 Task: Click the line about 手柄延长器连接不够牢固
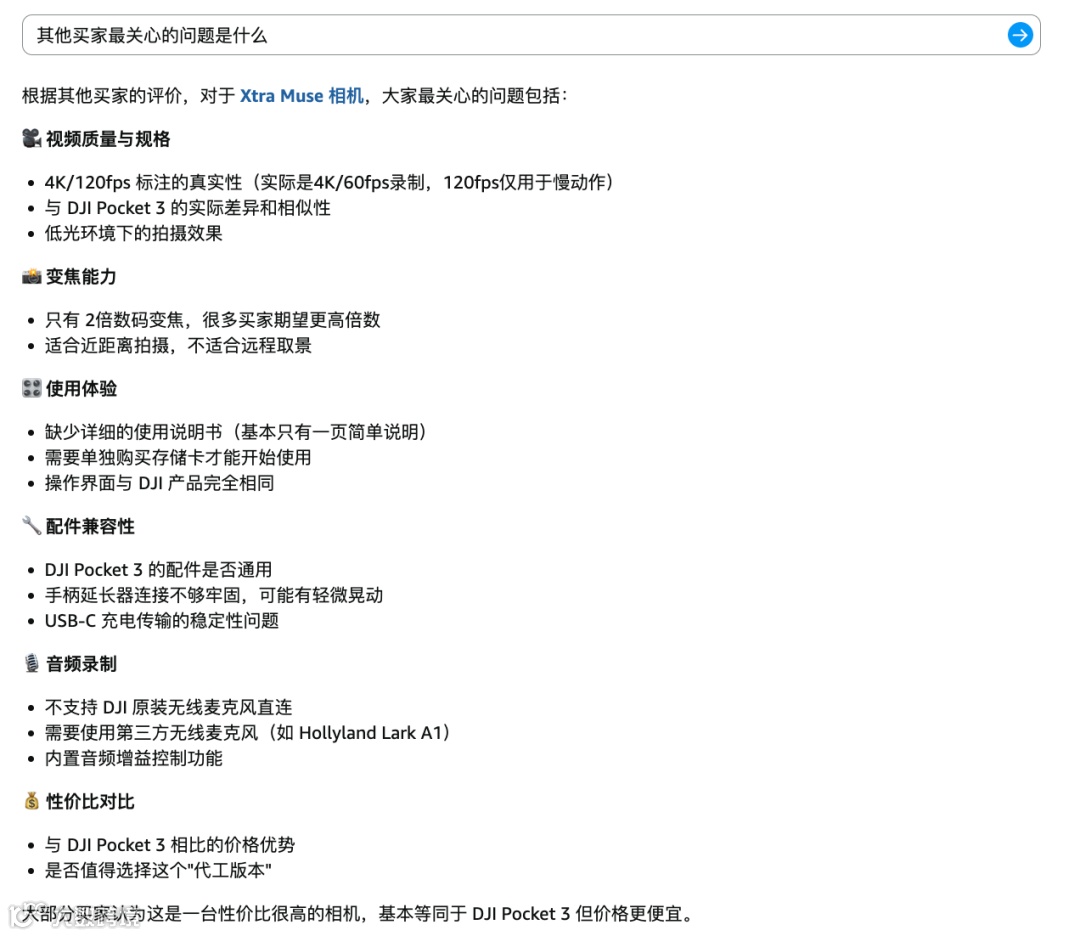point(214,595)
